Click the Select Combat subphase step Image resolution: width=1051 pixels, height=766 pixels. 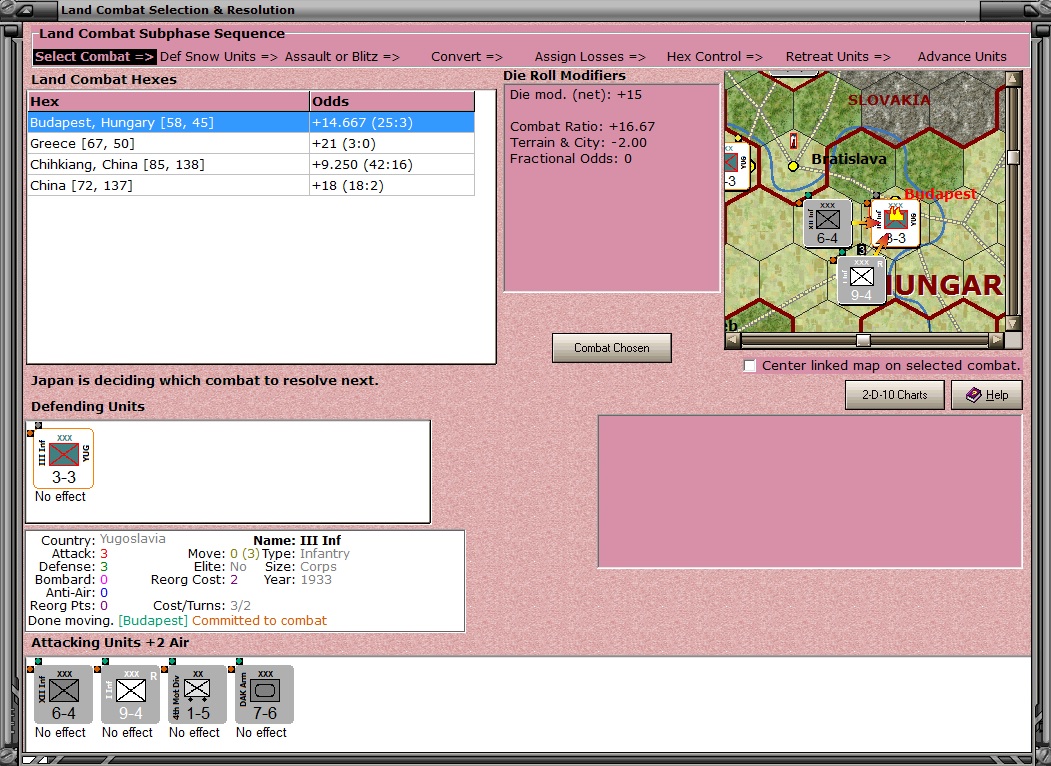95,57
